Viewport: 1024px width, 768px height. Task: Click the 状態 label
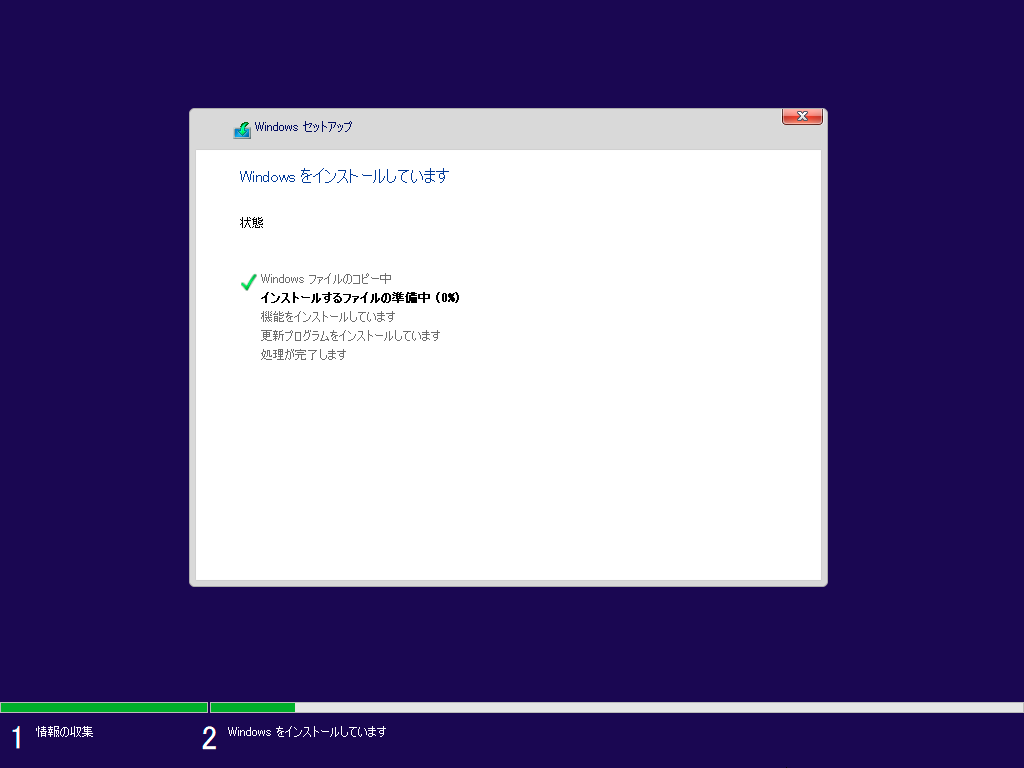251,223
